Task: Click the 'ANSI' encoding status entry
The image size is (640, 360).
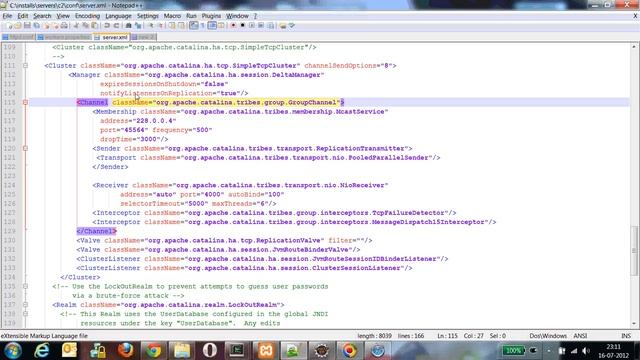Action: click(580, 336)
